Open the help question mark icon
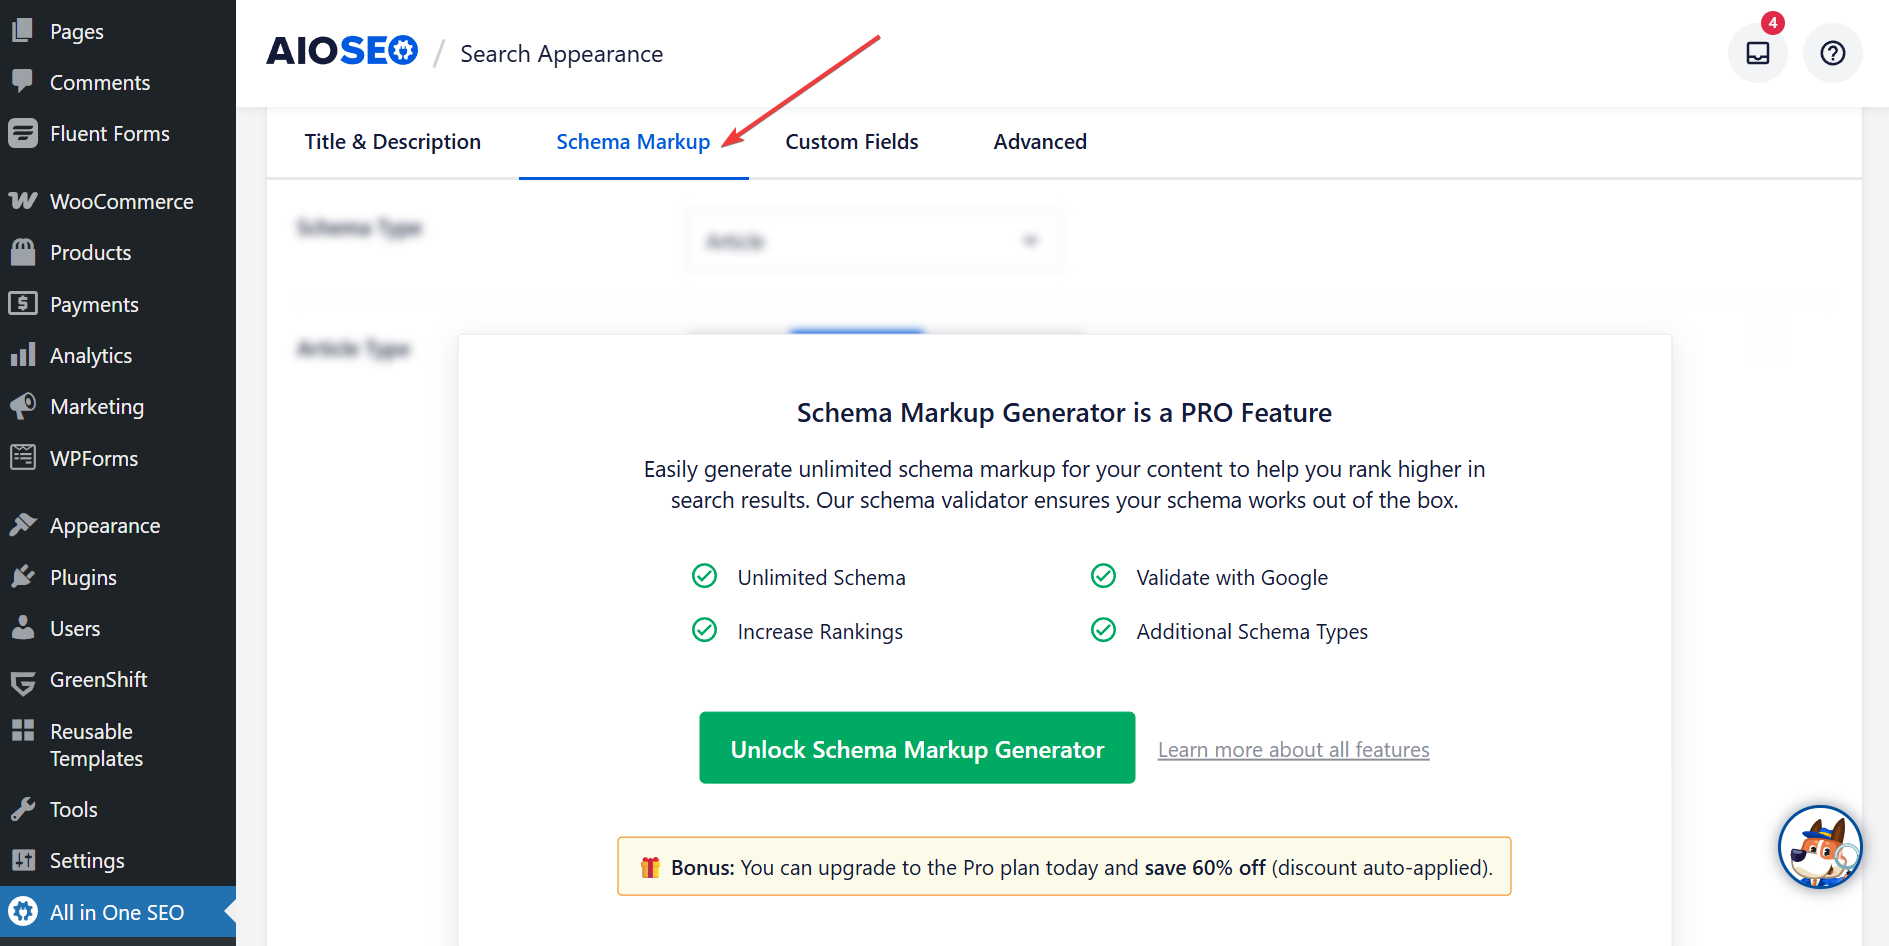This screenshot has height=946, width=1889. 1832,53
